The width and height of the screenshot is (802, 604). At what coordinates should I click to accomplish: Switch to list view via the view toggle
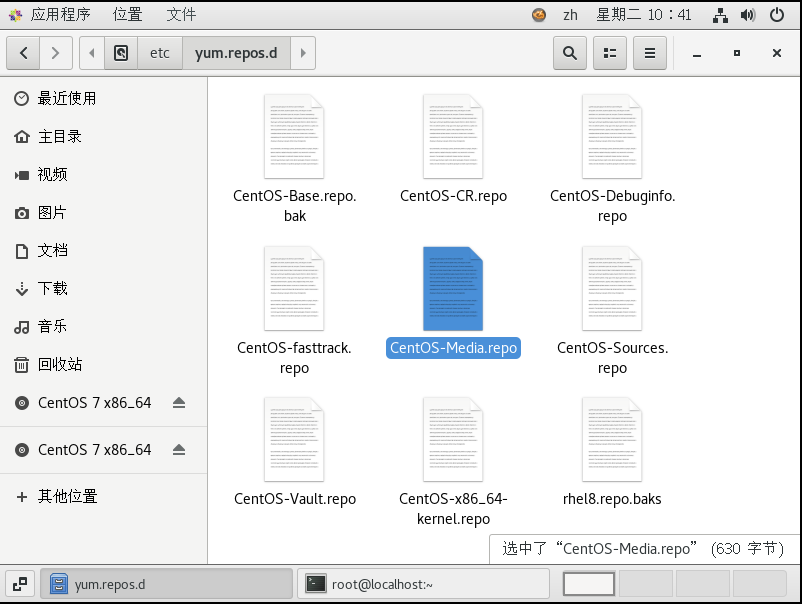tap(610, 53)
